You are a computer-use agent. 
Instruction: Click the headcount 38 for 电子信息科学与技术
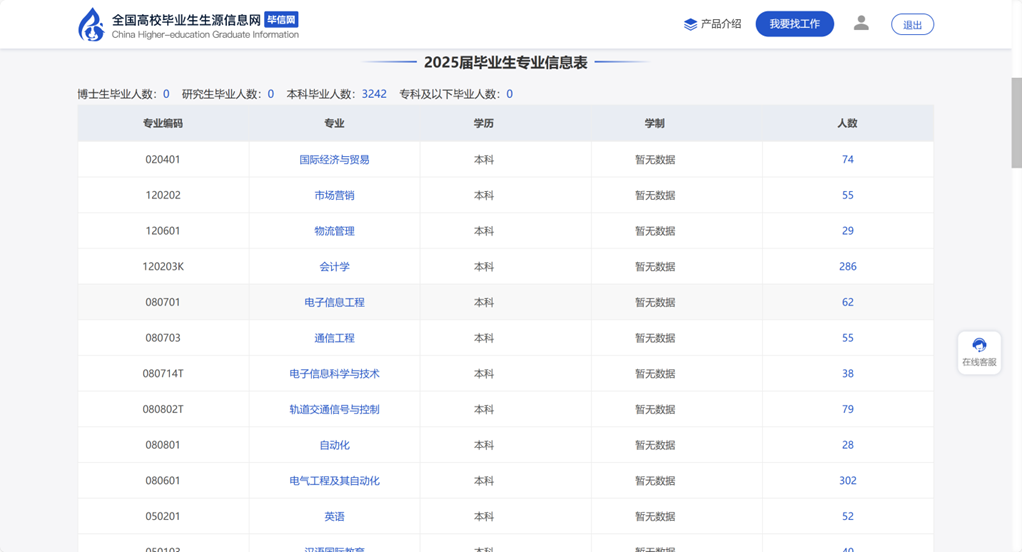click(847, 373)
